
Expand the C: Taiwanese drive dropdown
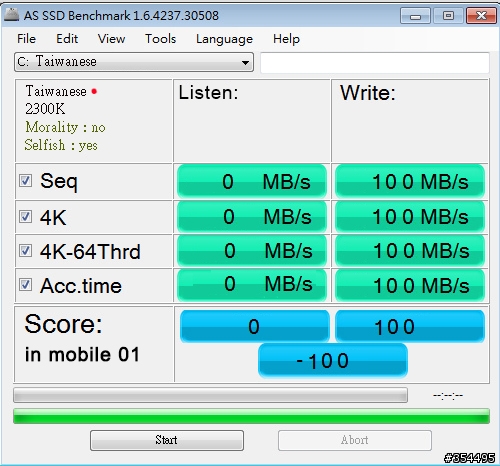pyautogui.click(x=134, y=62)
